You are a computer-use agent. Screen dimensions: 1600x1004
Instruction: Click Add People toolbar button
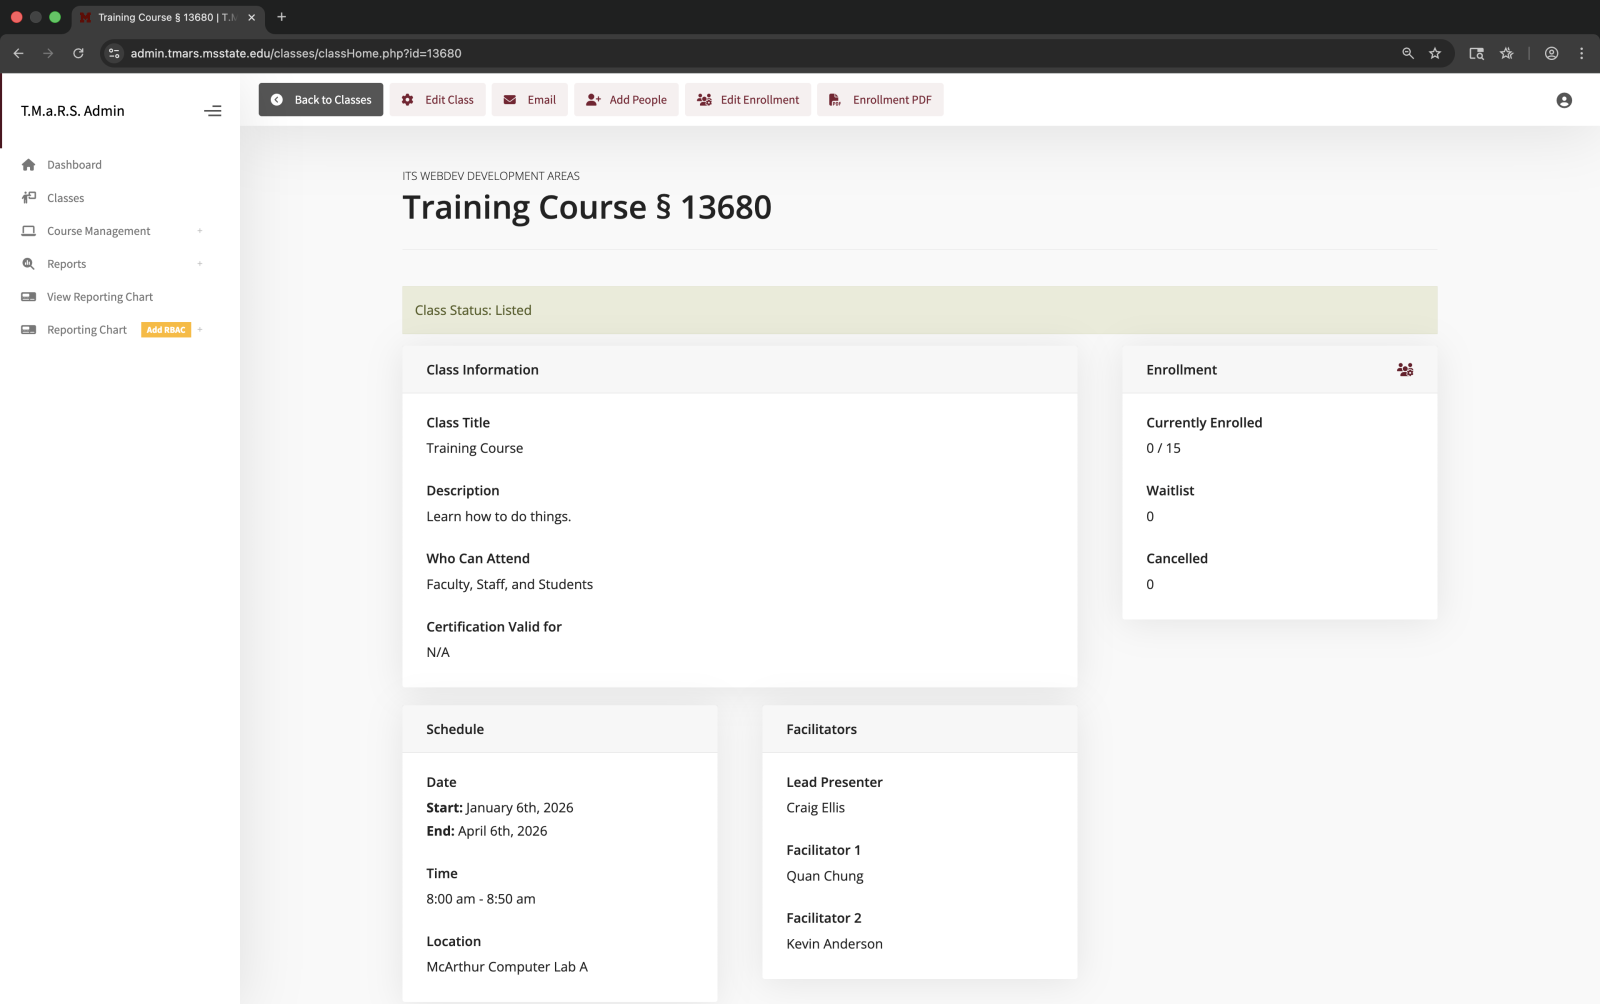(x=626, y=100)
